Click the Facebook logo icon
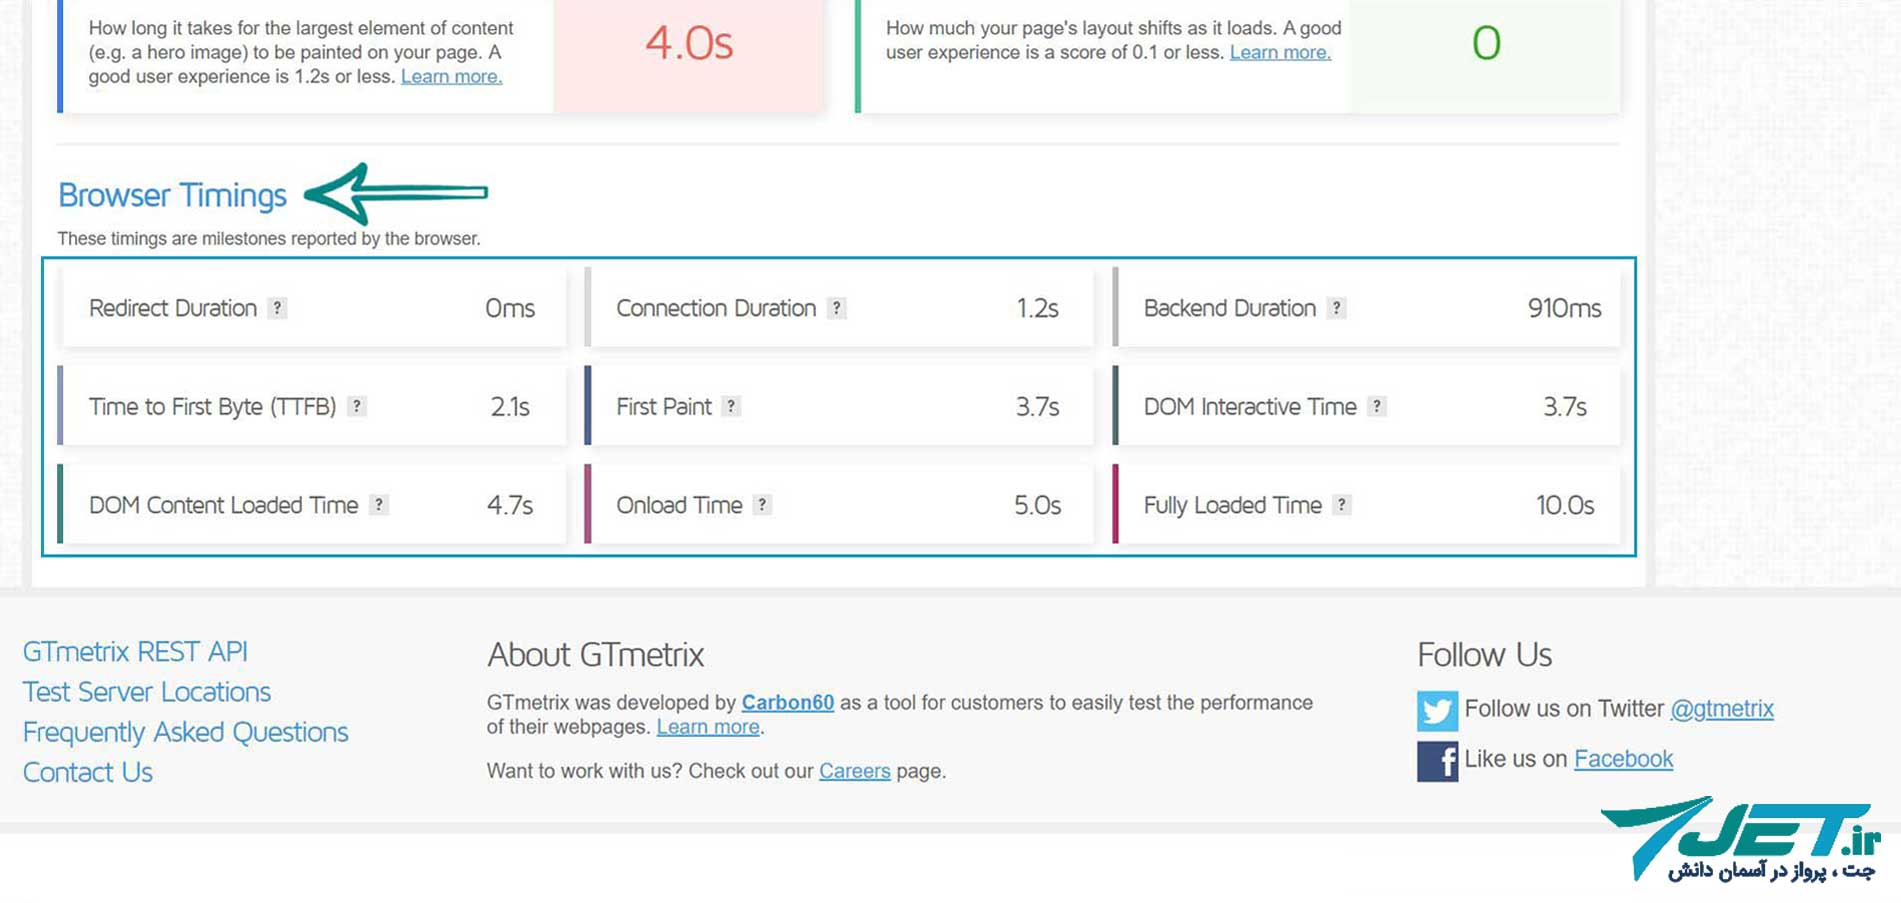The width and height of the screenshot is (1901, 903). (x=1437, y=762)
